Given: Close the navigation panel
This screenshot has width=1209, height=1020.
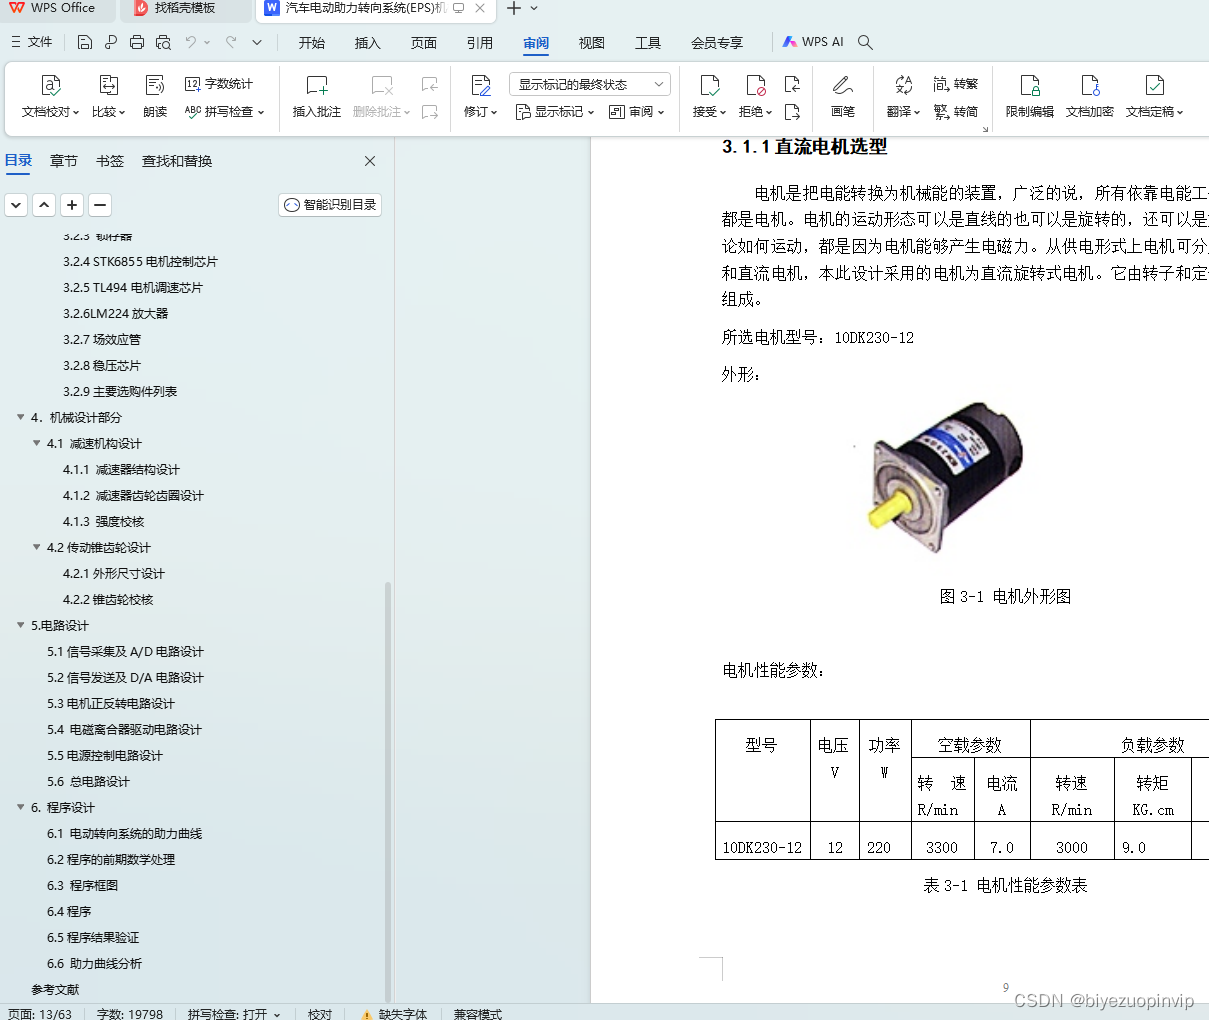Looking at the screenshot, I should click(370, 161).
